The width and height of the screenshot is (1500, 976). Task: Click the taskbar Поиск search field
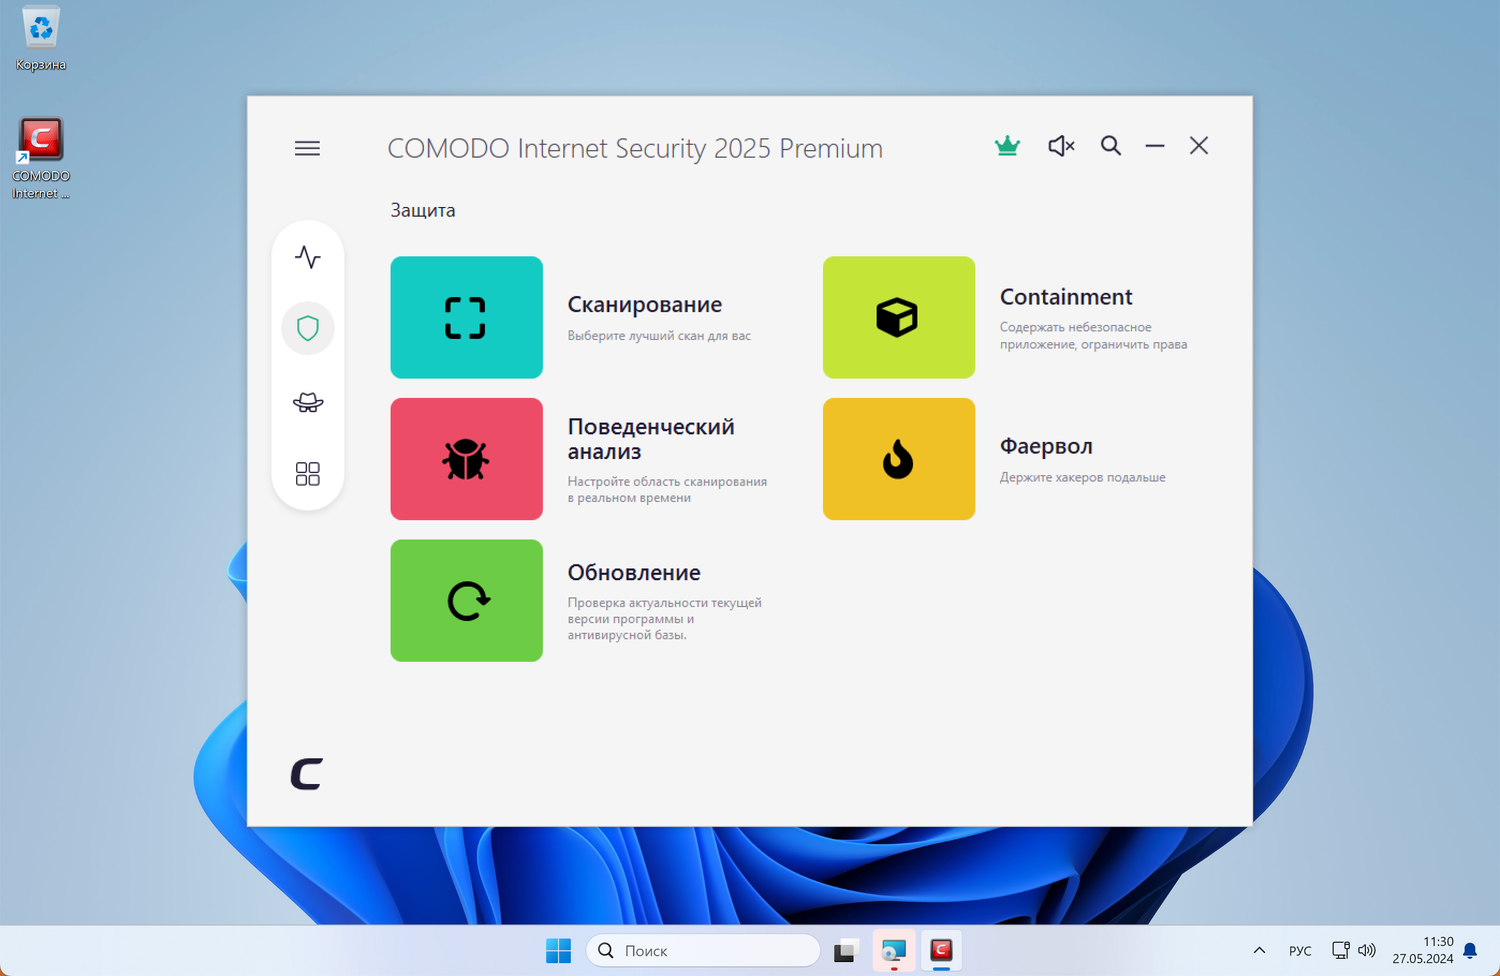click(703, 950)
